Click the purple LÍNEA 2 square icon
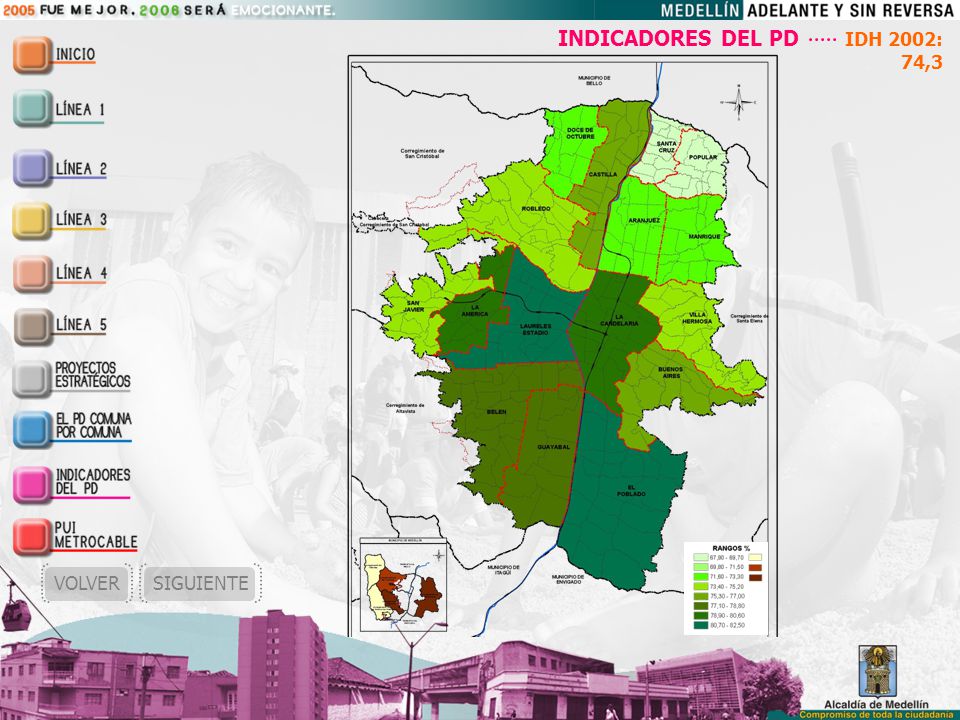This screenshot has width=960, height=720. pos(32,168)
